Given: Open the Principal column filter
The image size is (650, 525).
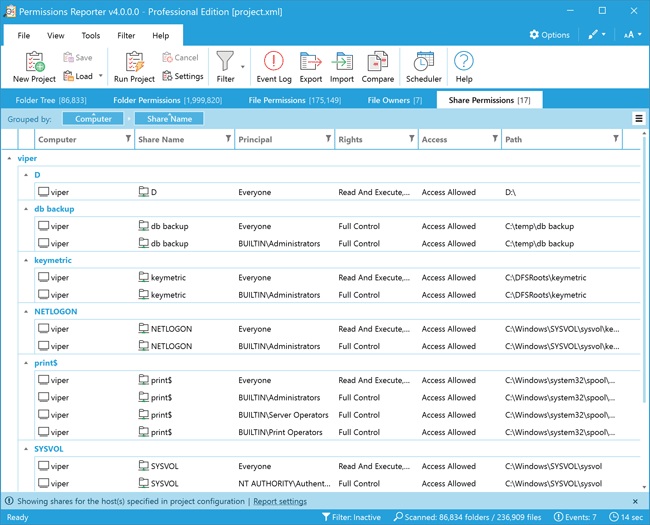Looking at the screenshot, I should 328,139.
